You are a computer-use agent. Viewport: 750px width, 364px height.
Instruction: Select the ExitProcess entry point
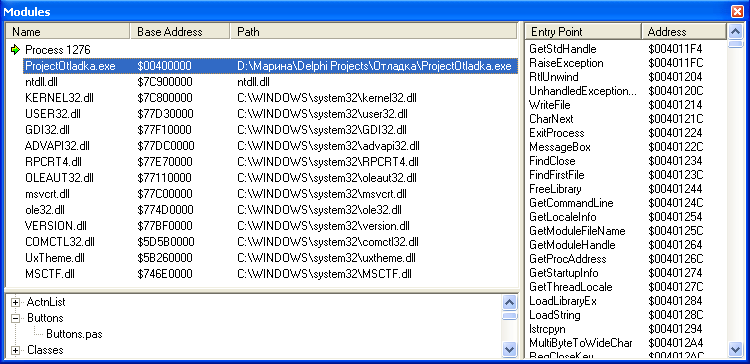click(x=557, y=133)
